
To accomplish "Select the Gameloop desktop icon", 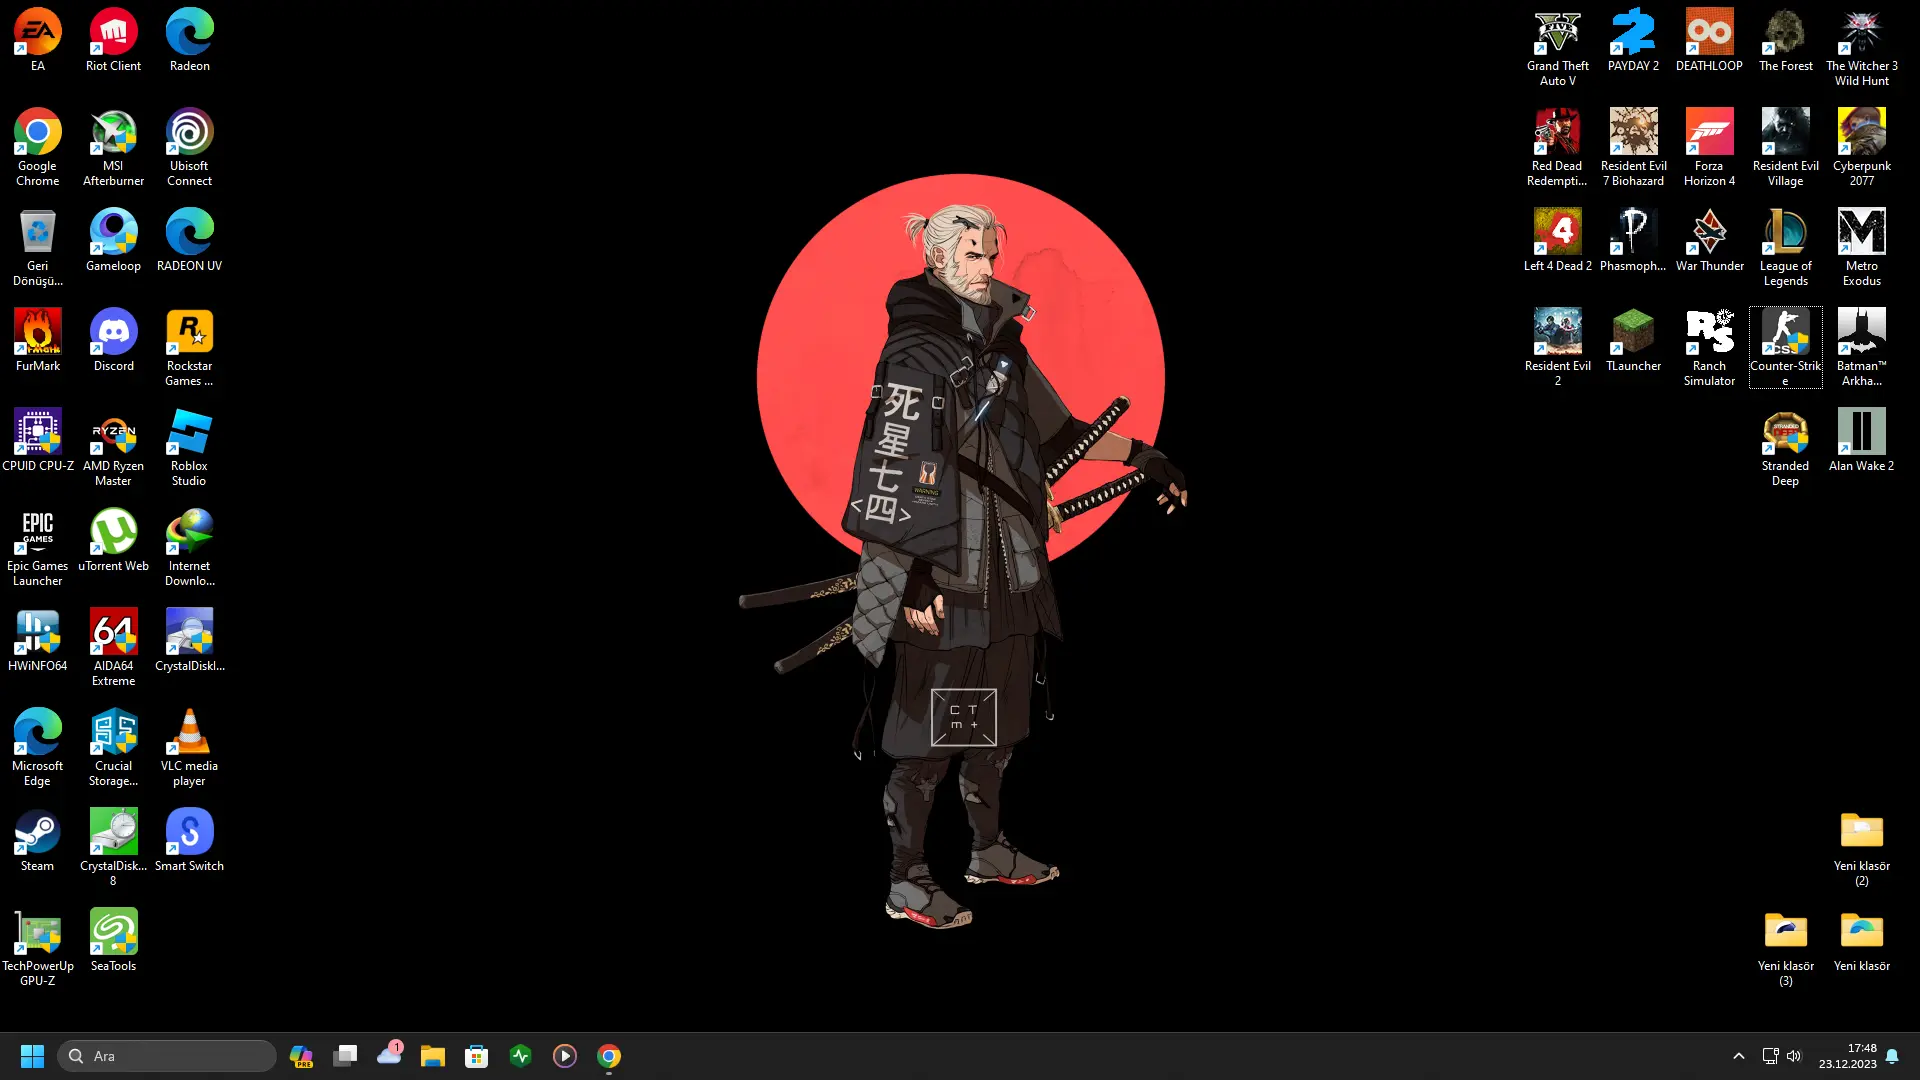I will coord(113,240).
